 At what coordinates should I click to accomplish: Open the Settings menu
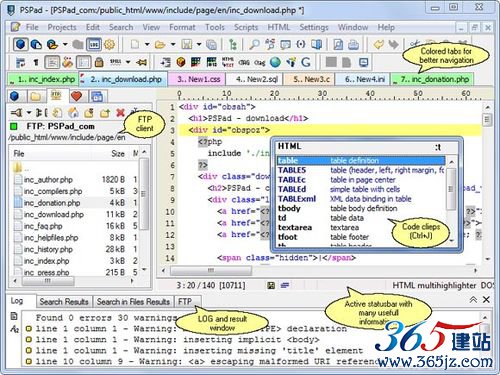(314, 27)
